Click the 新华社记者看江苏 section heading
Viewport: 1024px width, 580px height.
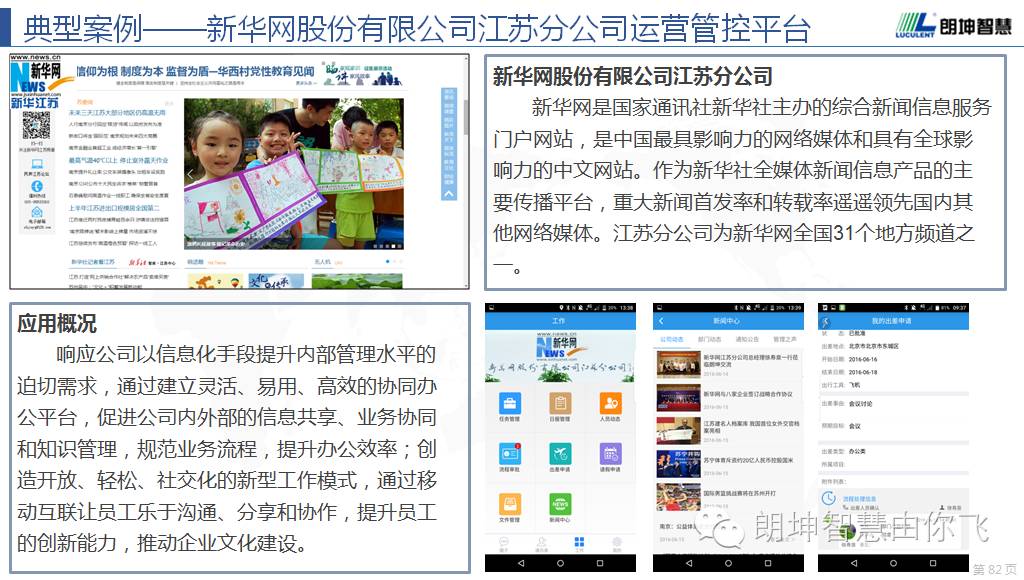coord(93,262)
